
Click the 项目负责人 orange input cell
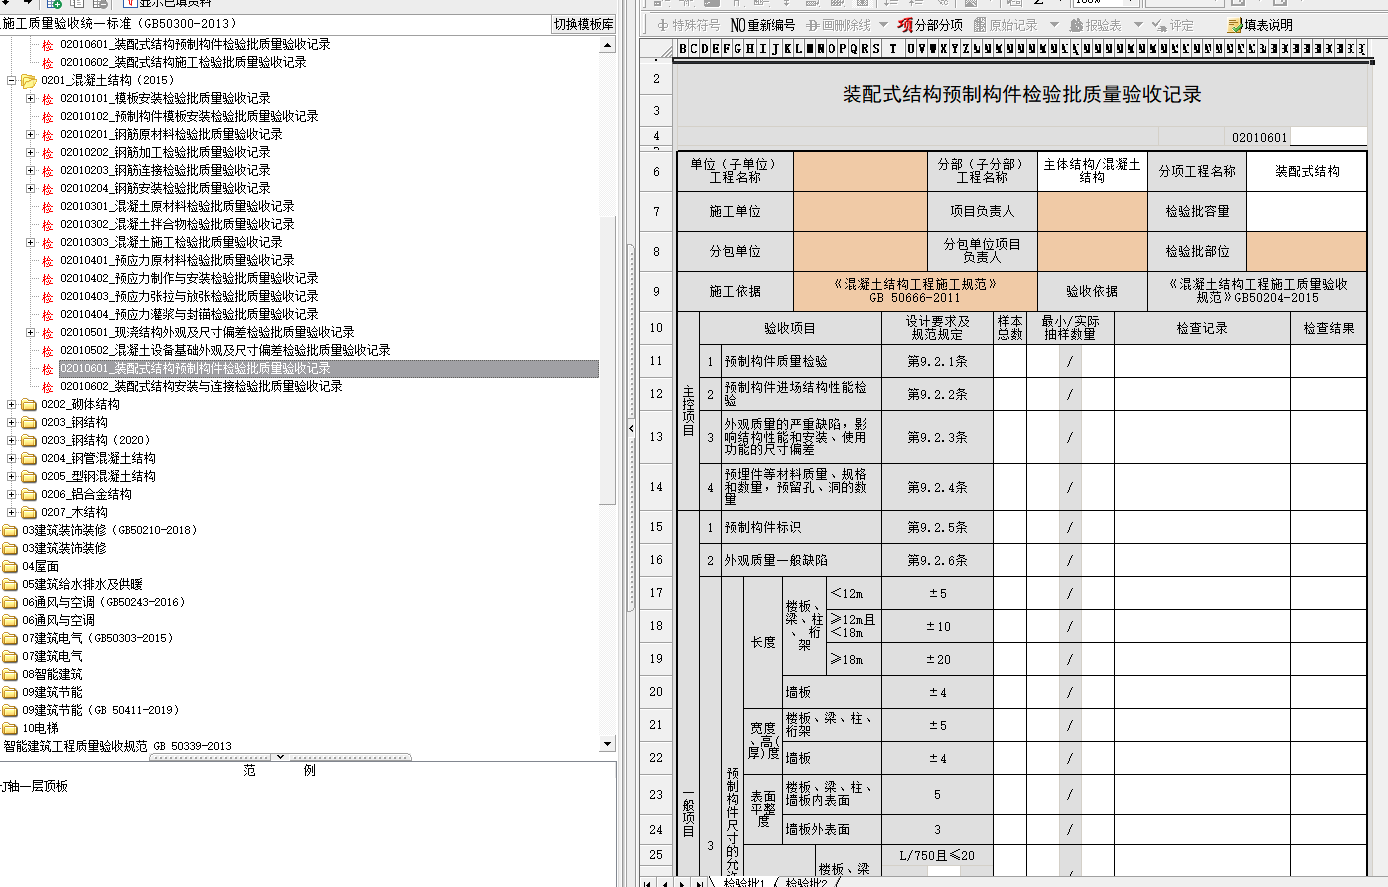[x=1092, y=211]
